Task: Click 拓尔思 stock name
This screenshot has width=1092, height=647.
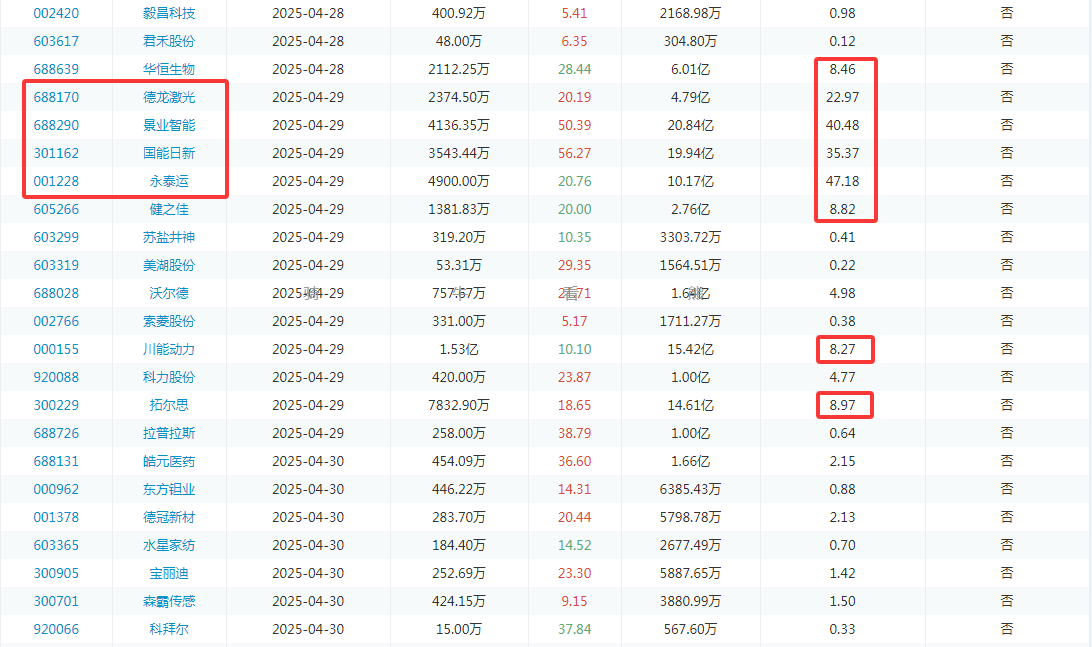Action: [x=169, y=405]
